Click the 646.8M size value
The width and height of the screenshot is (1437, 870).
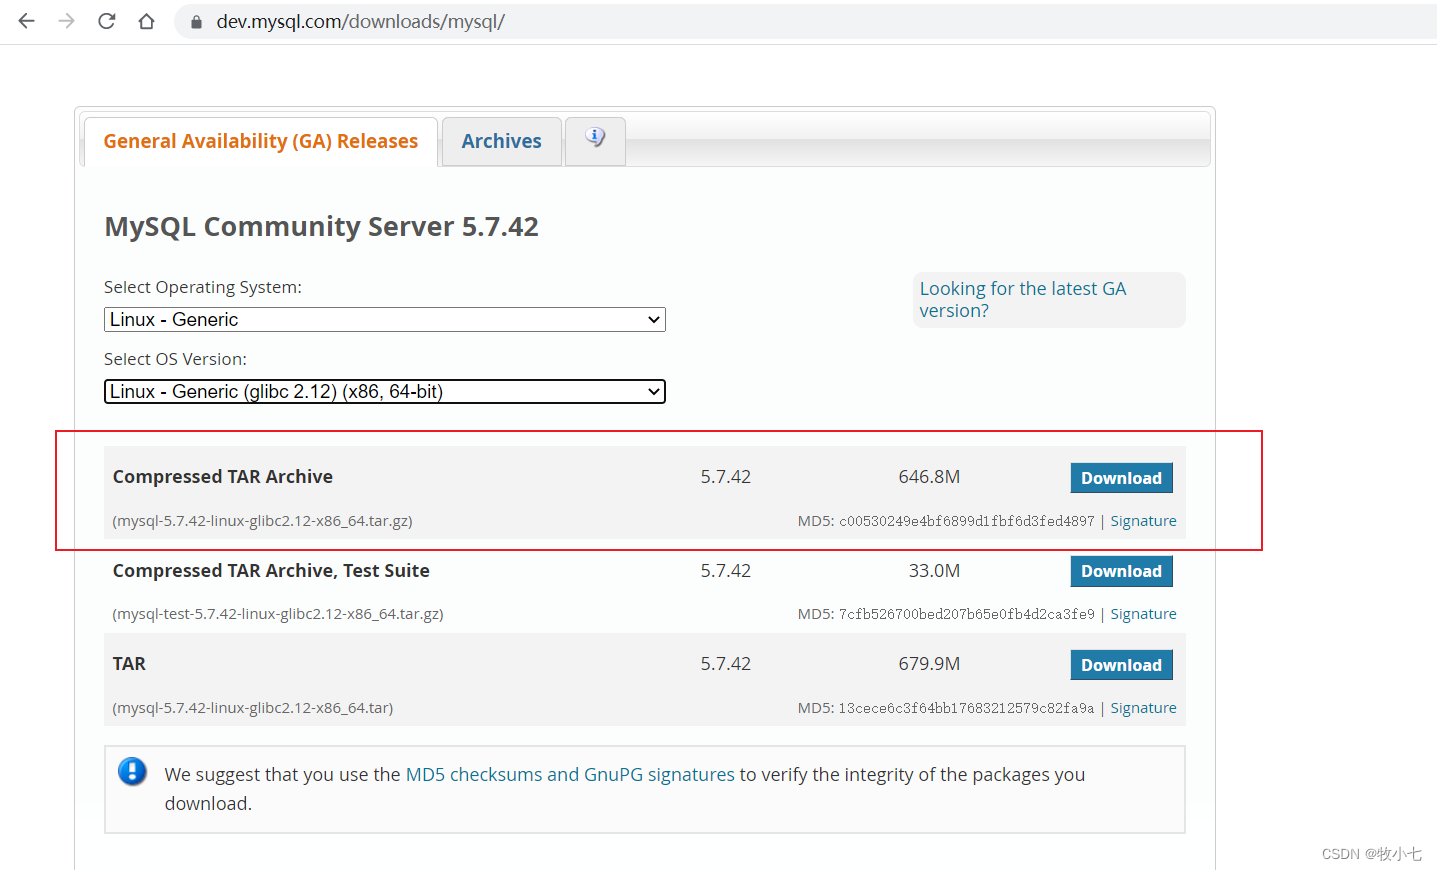pyautogui.click(x=929, y=477)
